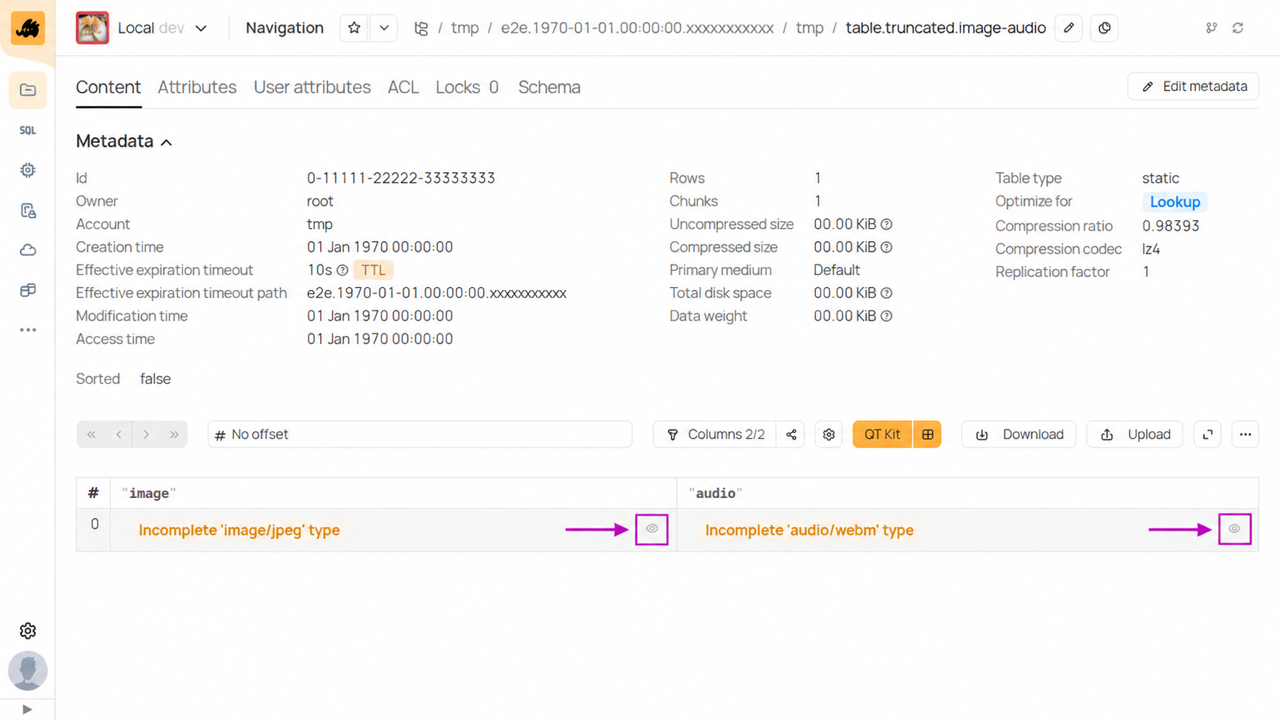Click the TTL badge

click(x=373, y=270)
